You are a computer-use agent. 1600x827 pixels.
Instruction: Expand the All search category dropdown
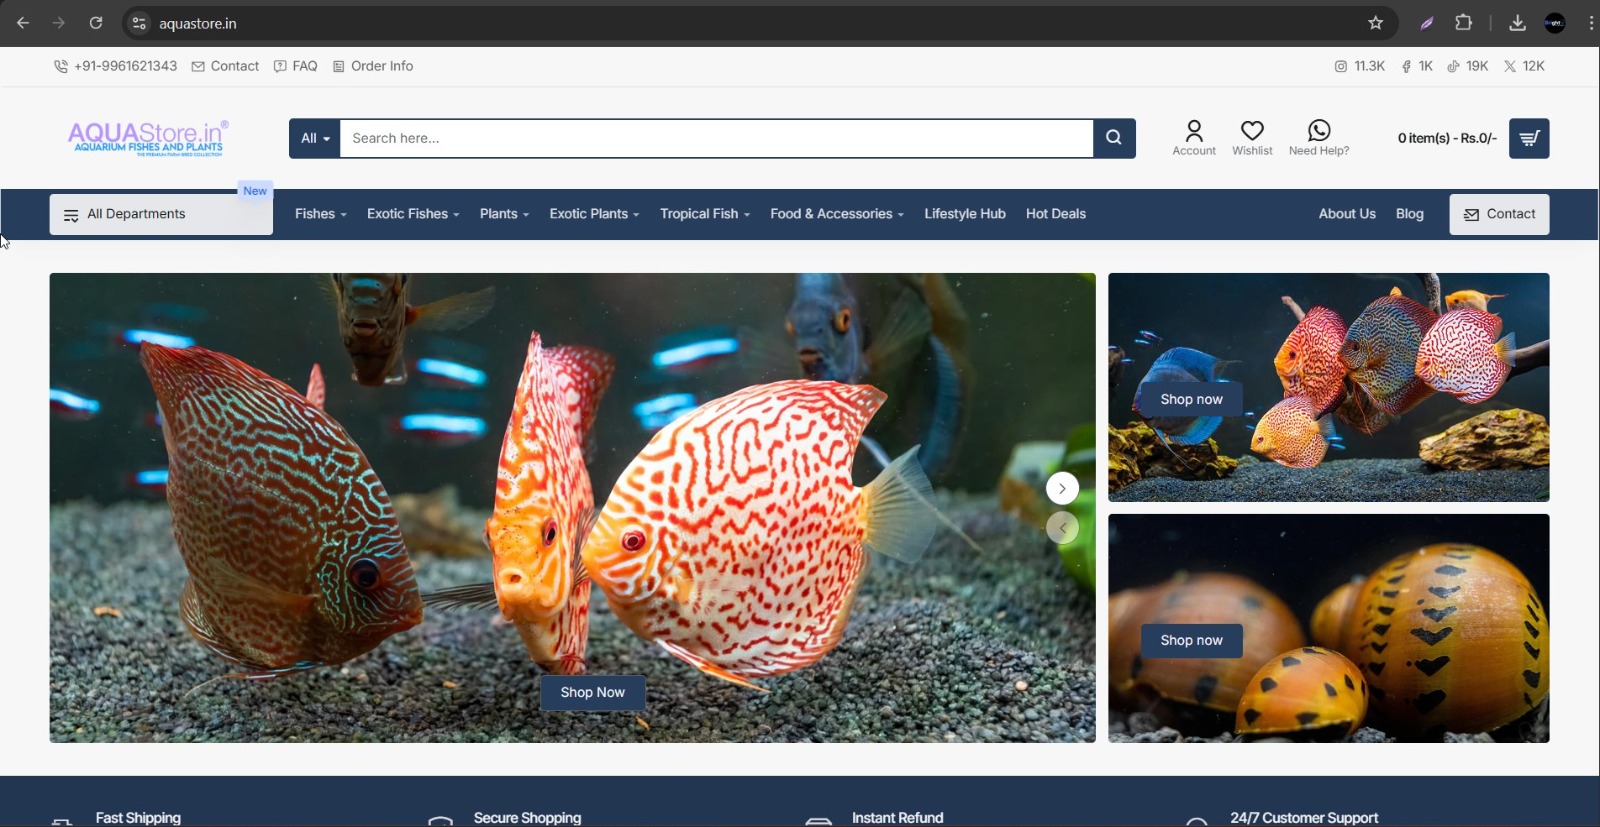(x=315, y=138)
